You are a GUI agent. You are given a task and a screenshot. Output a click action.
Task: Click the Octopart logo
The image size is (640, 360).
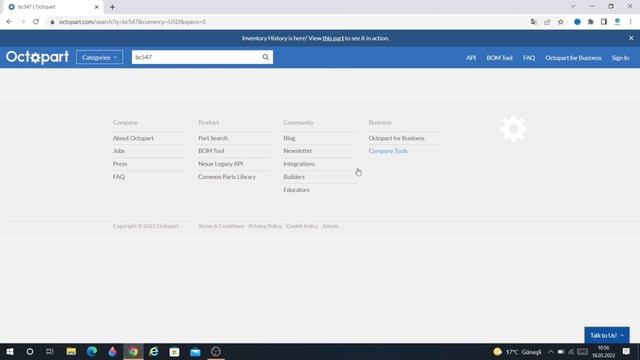coord(37,57)
